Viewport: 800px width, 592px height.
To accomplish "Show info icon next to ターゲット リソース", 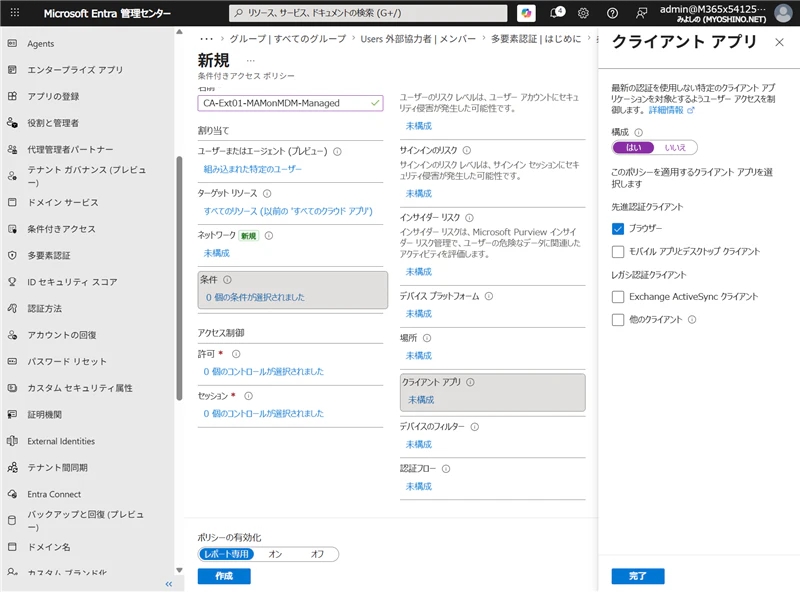I will coord(267,193).
